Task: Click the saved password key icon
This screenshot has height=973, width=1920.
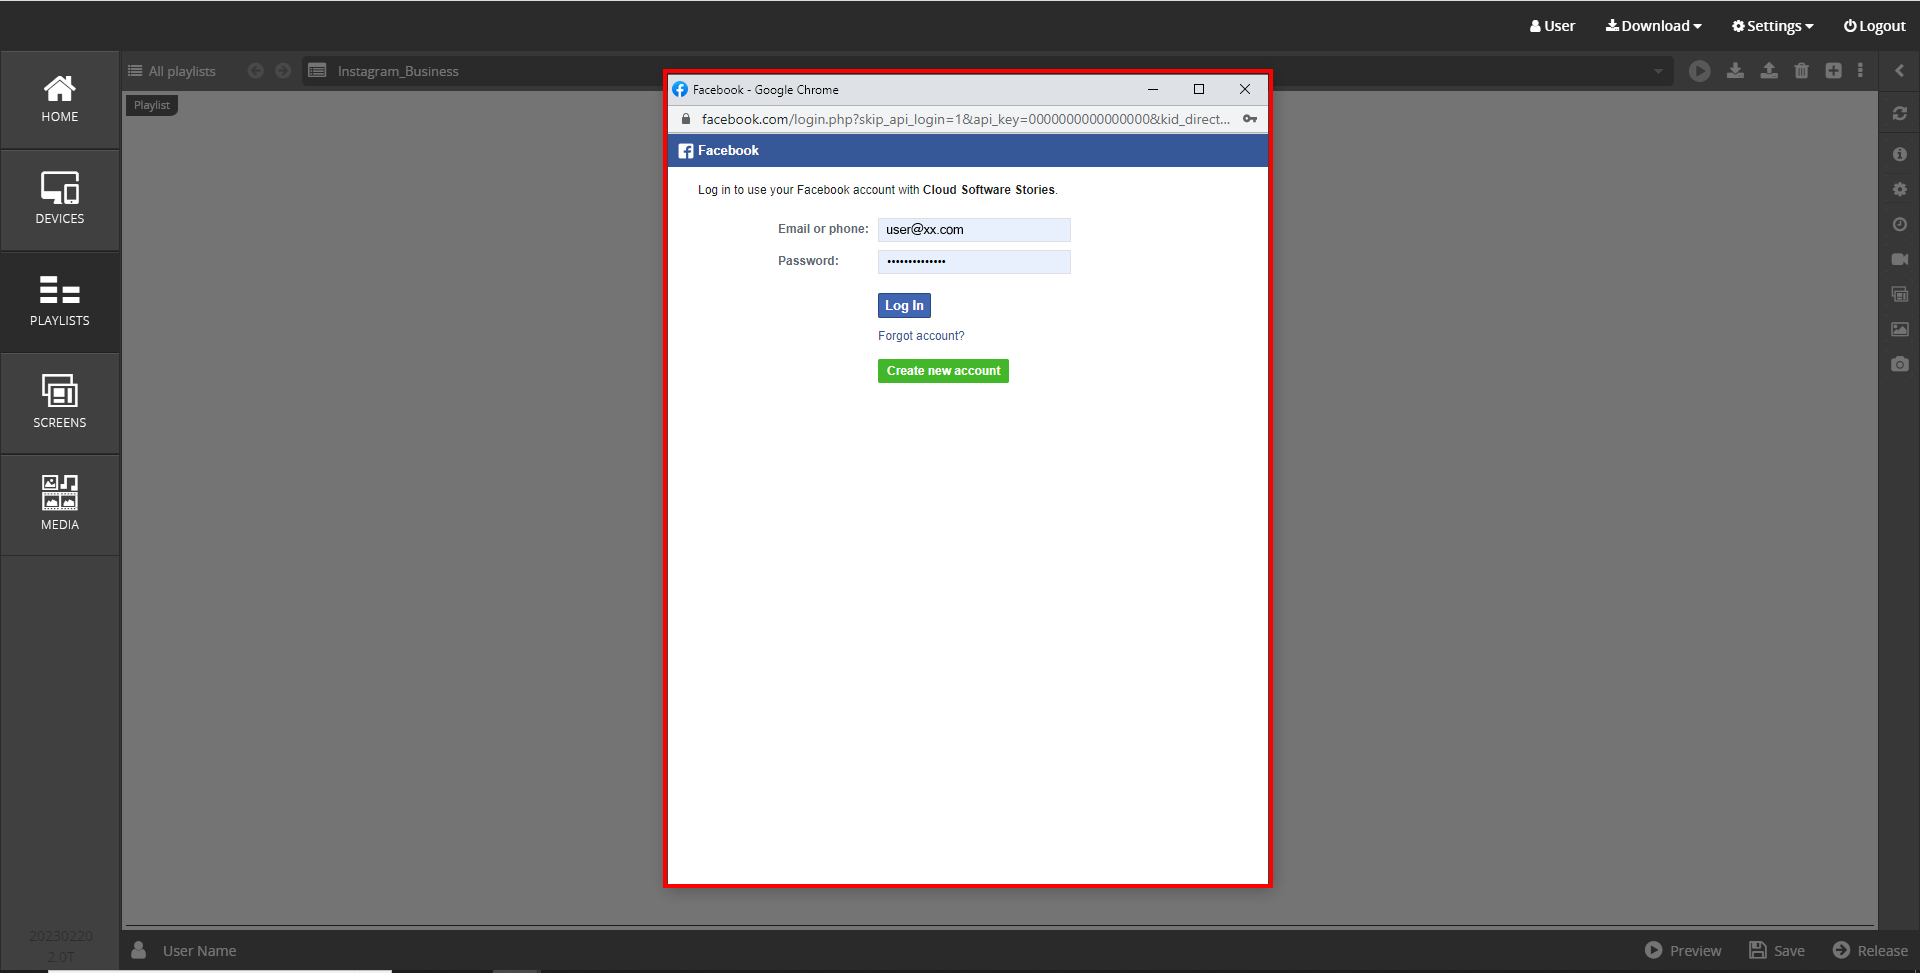Action: coord(1250,119)
